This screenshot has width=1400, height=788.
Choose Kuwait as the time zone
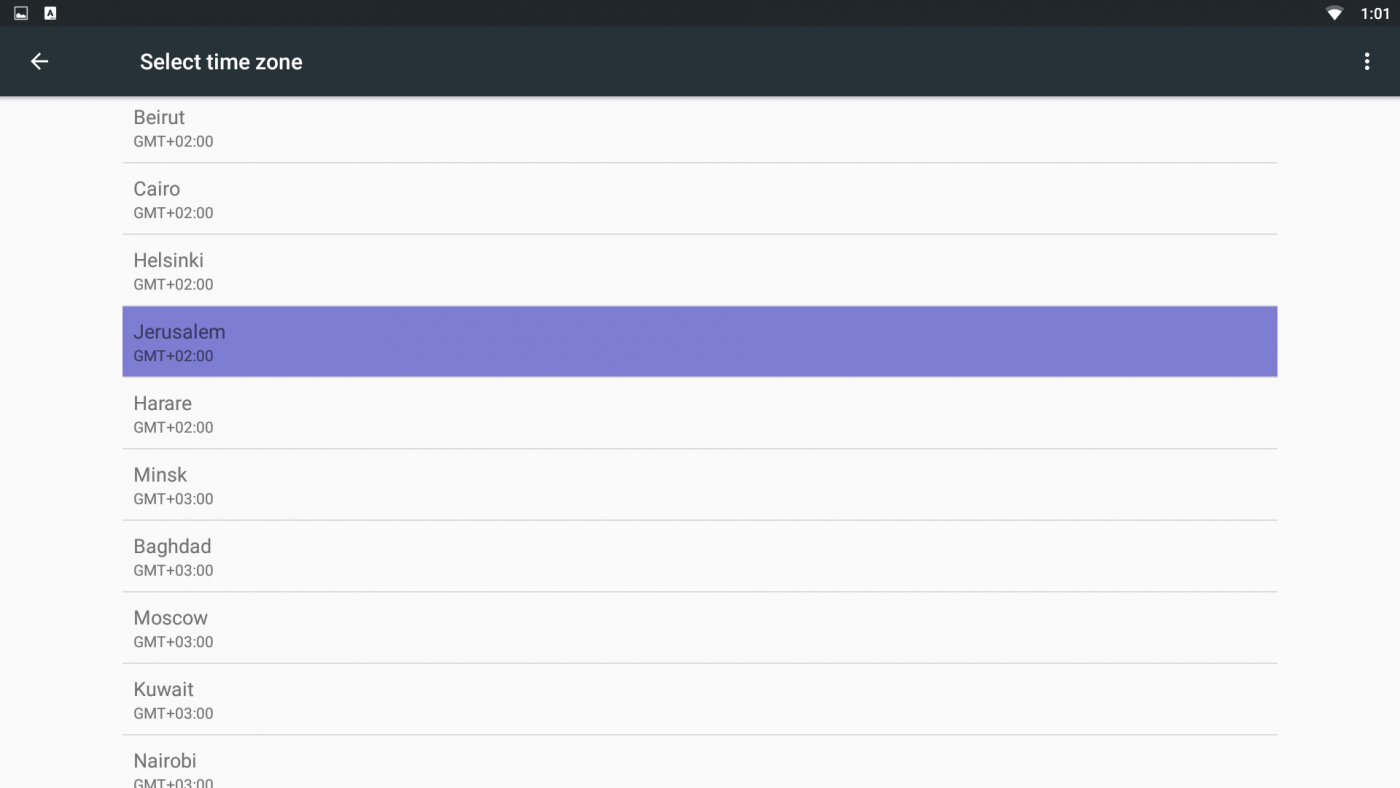point(699,700)
